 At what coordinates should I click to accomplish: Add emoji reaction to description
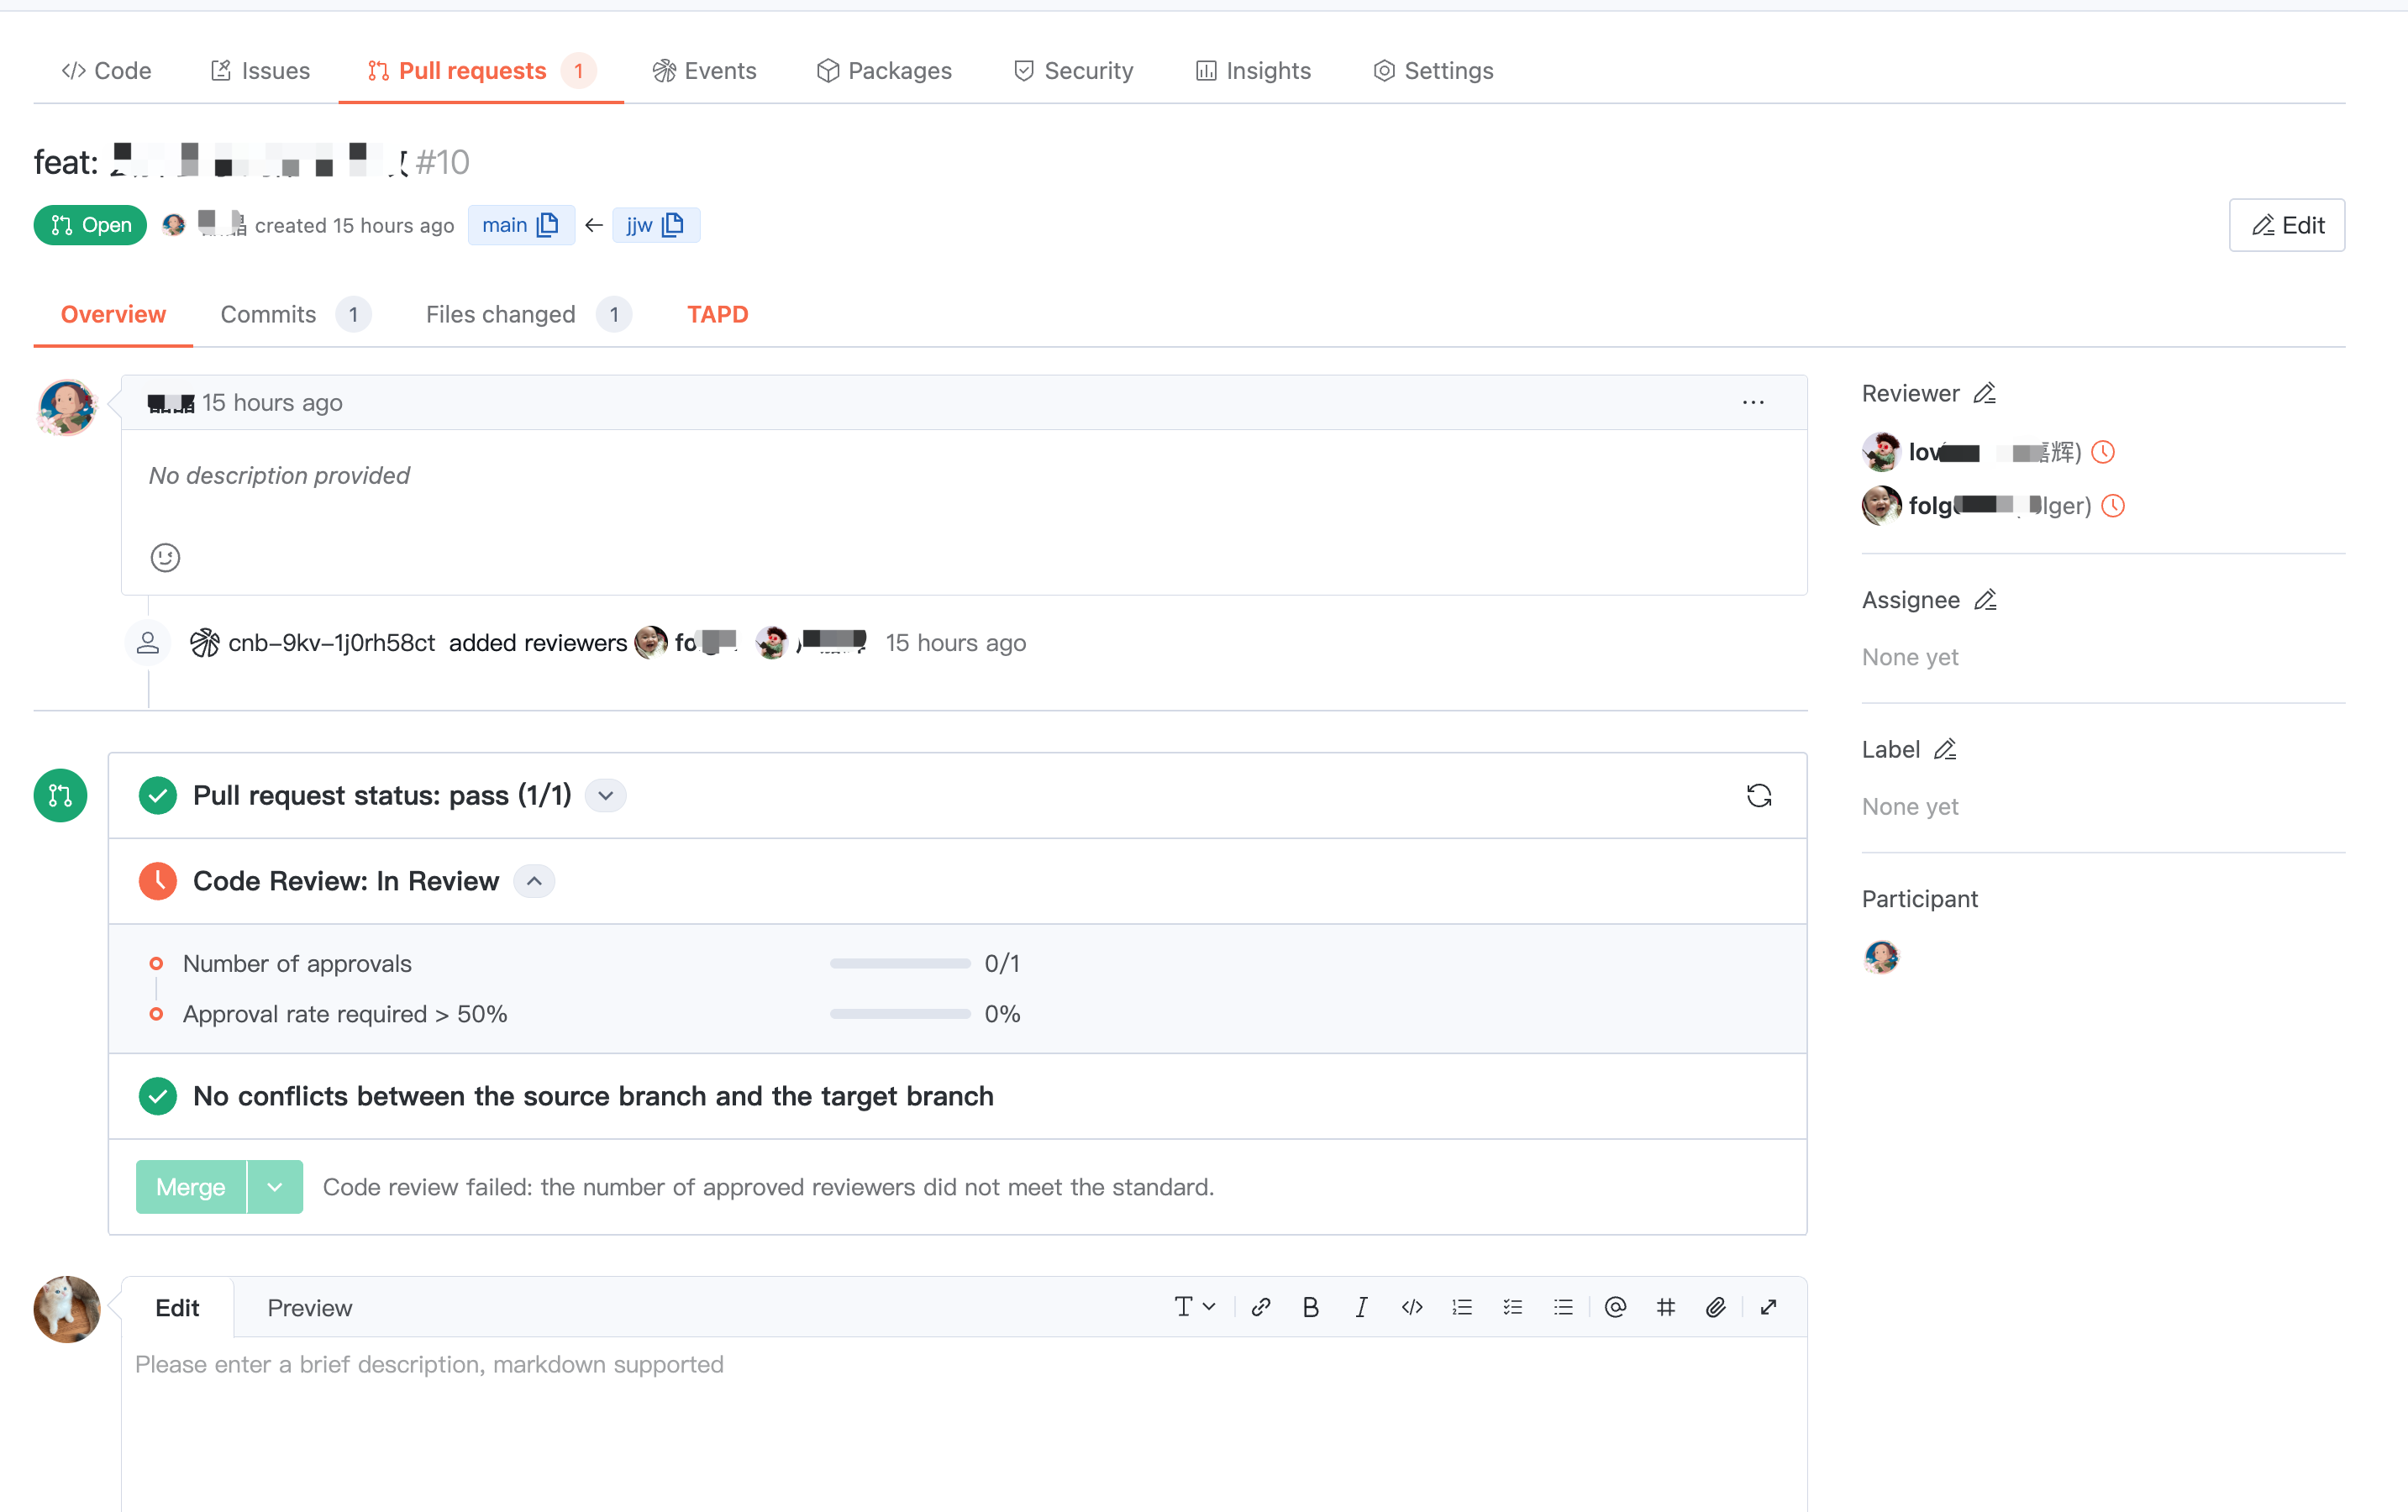(x=165, y=557)
